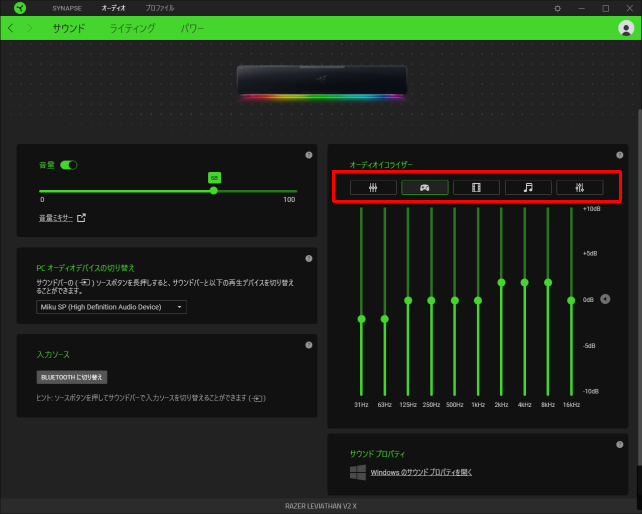Image resolution: width=642 pixels, height=514 pixels.
Task: Switch to the ライティング tab
Action: (132, 29)
